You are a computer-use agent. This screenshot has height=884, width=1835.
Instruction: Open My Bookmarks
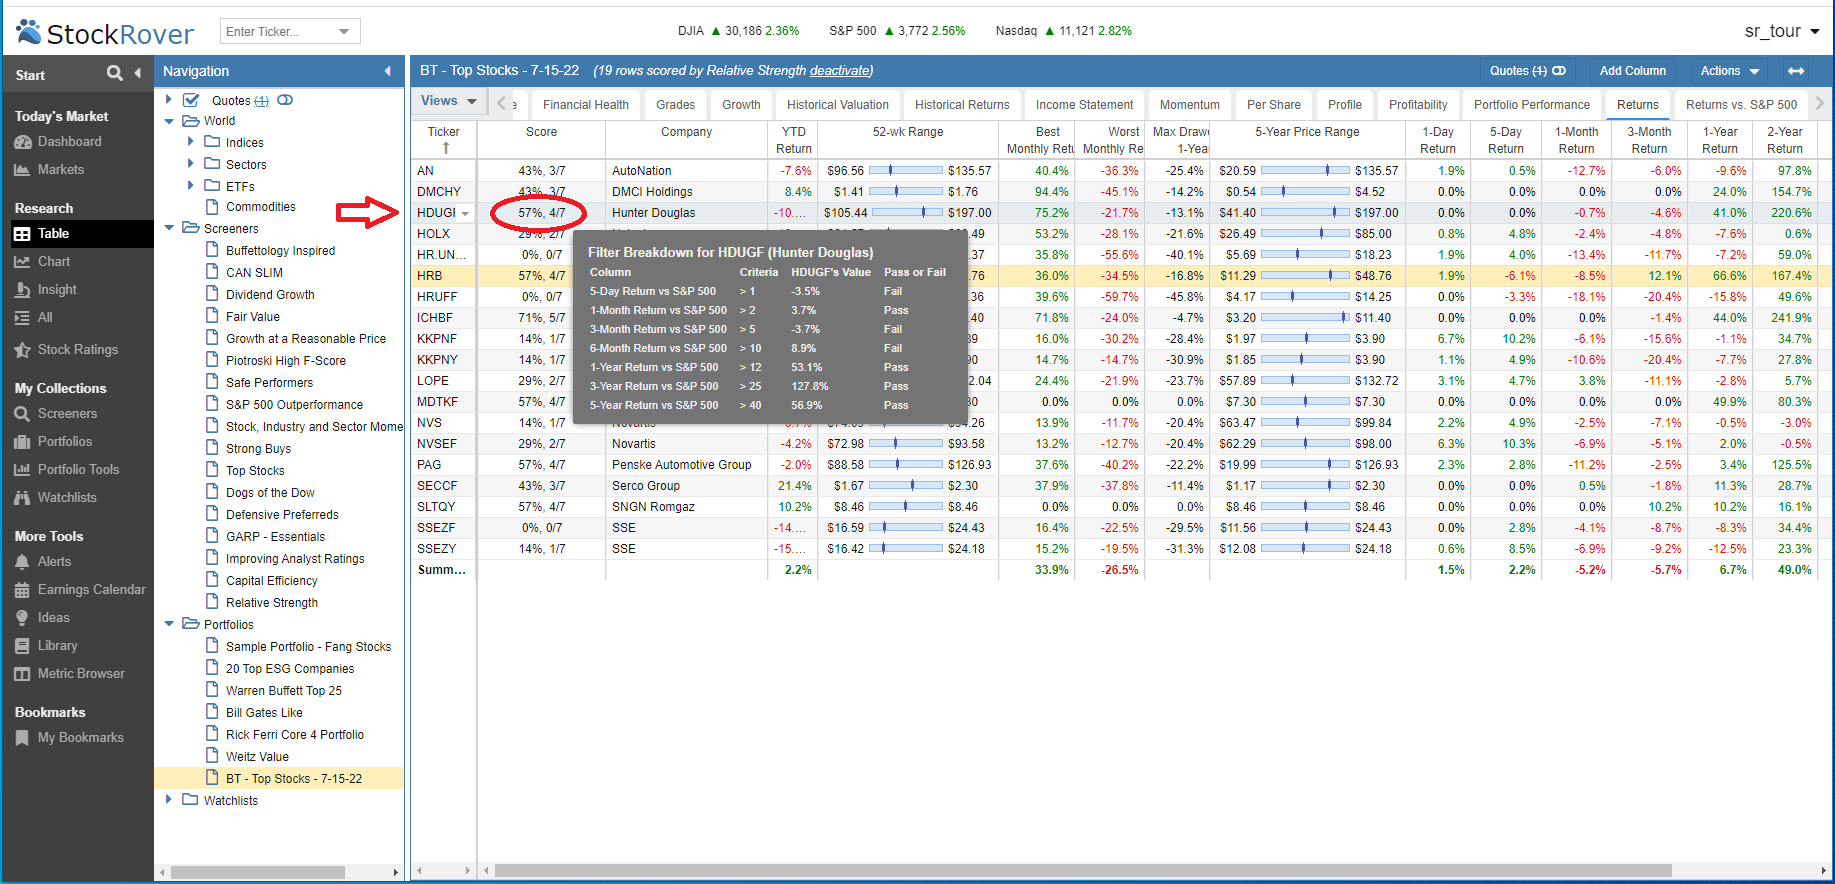point(69,738)
